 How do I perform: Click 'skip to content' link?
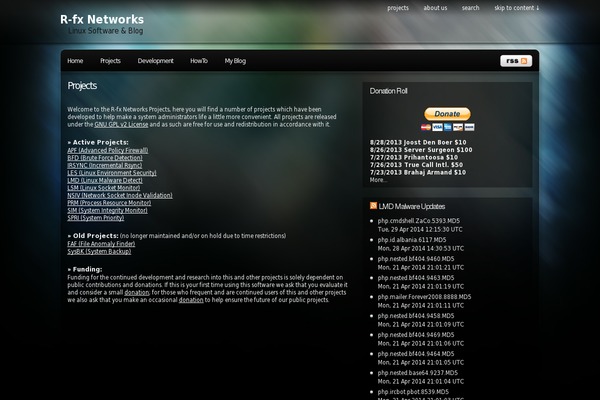[517, 8]
